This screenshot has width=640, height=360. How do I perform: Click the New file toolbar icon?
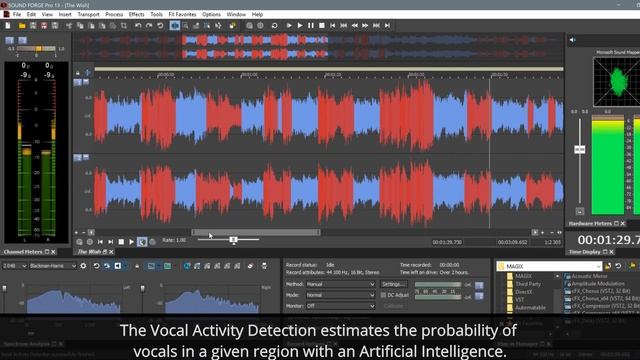point(8,25)
